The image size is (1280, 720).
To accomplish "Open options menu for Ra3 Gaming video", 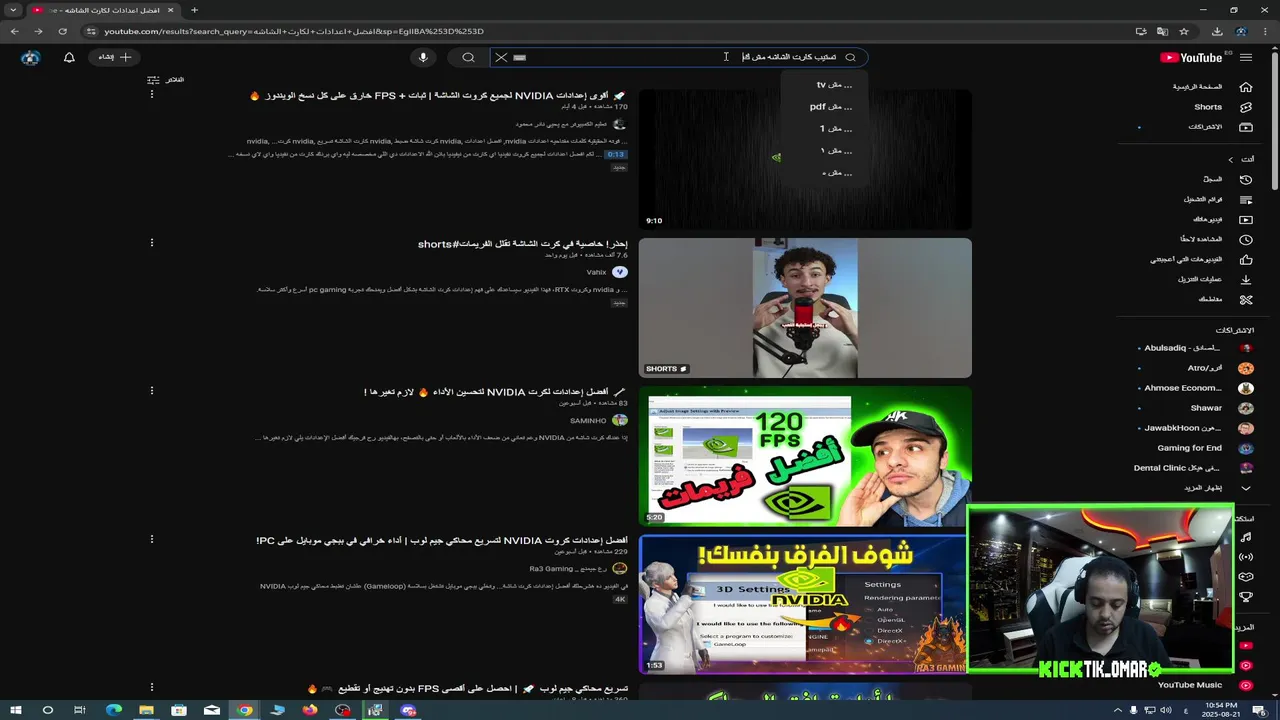I will [152, 538].
